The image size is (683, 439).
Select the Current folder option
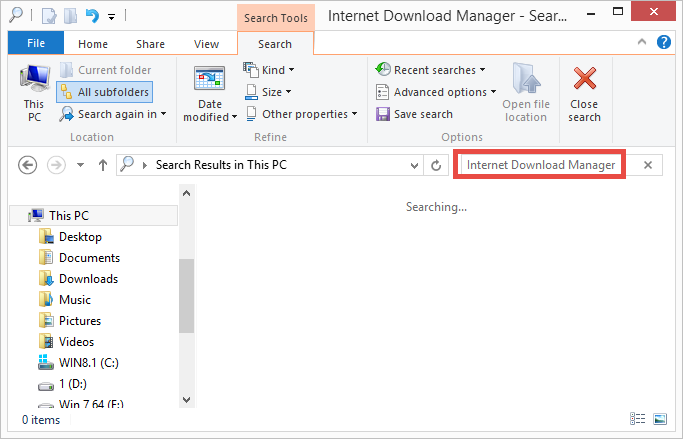pos(105,70)
